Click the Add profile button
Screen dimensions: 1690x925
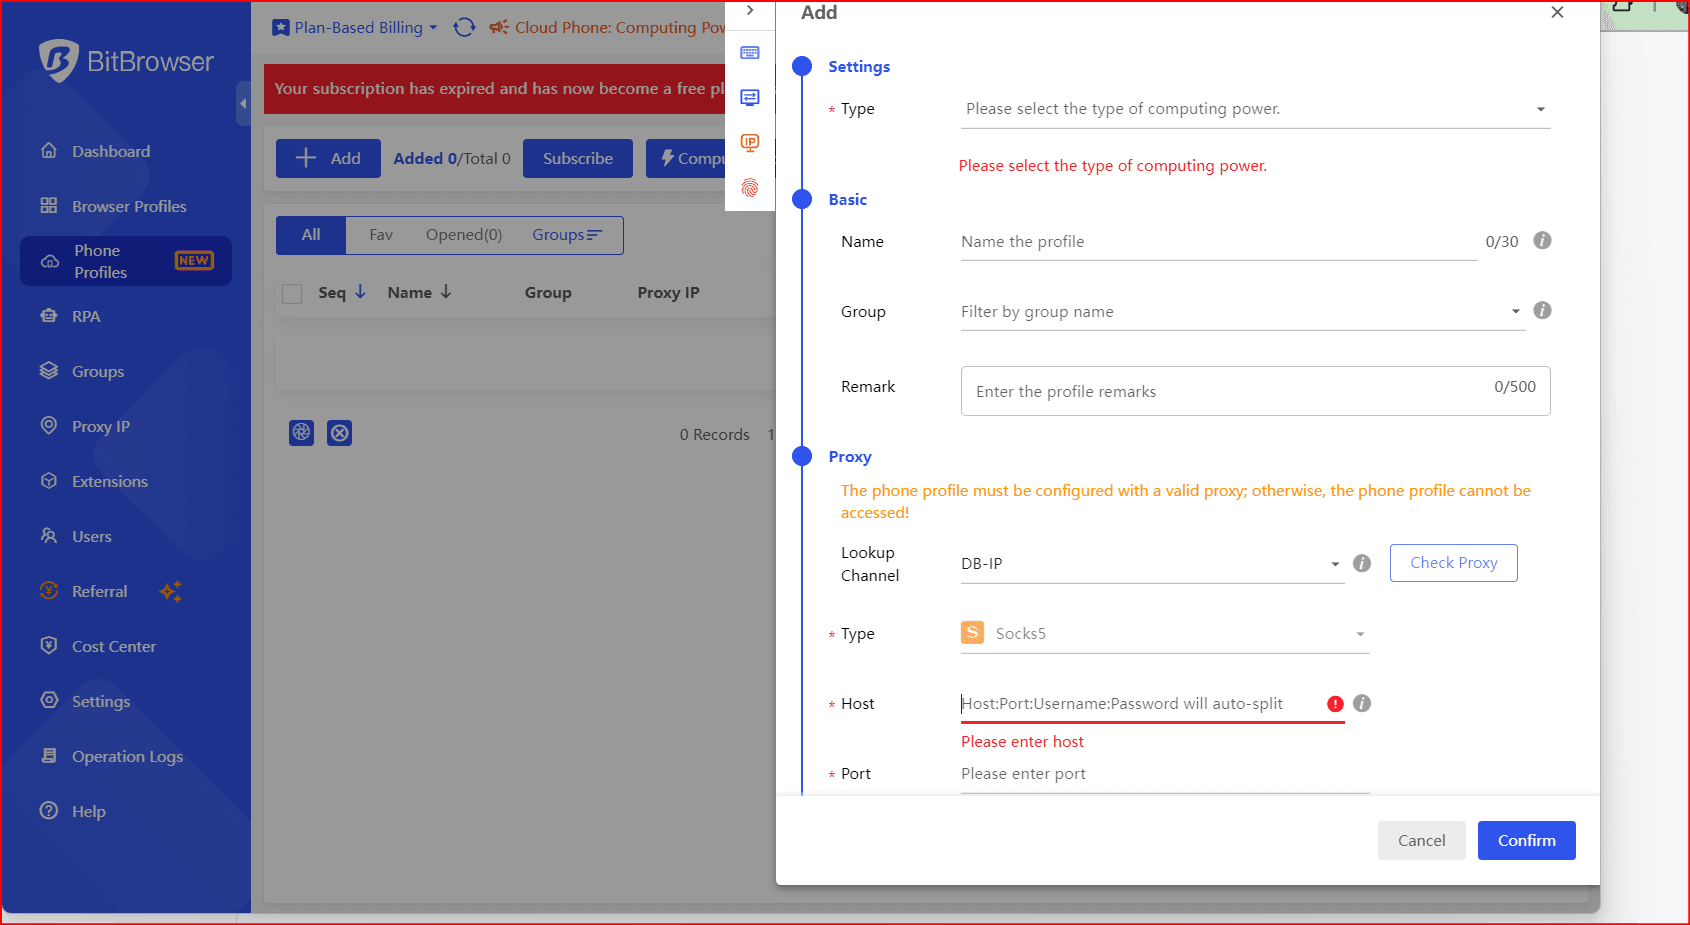[x=328, y=158]
